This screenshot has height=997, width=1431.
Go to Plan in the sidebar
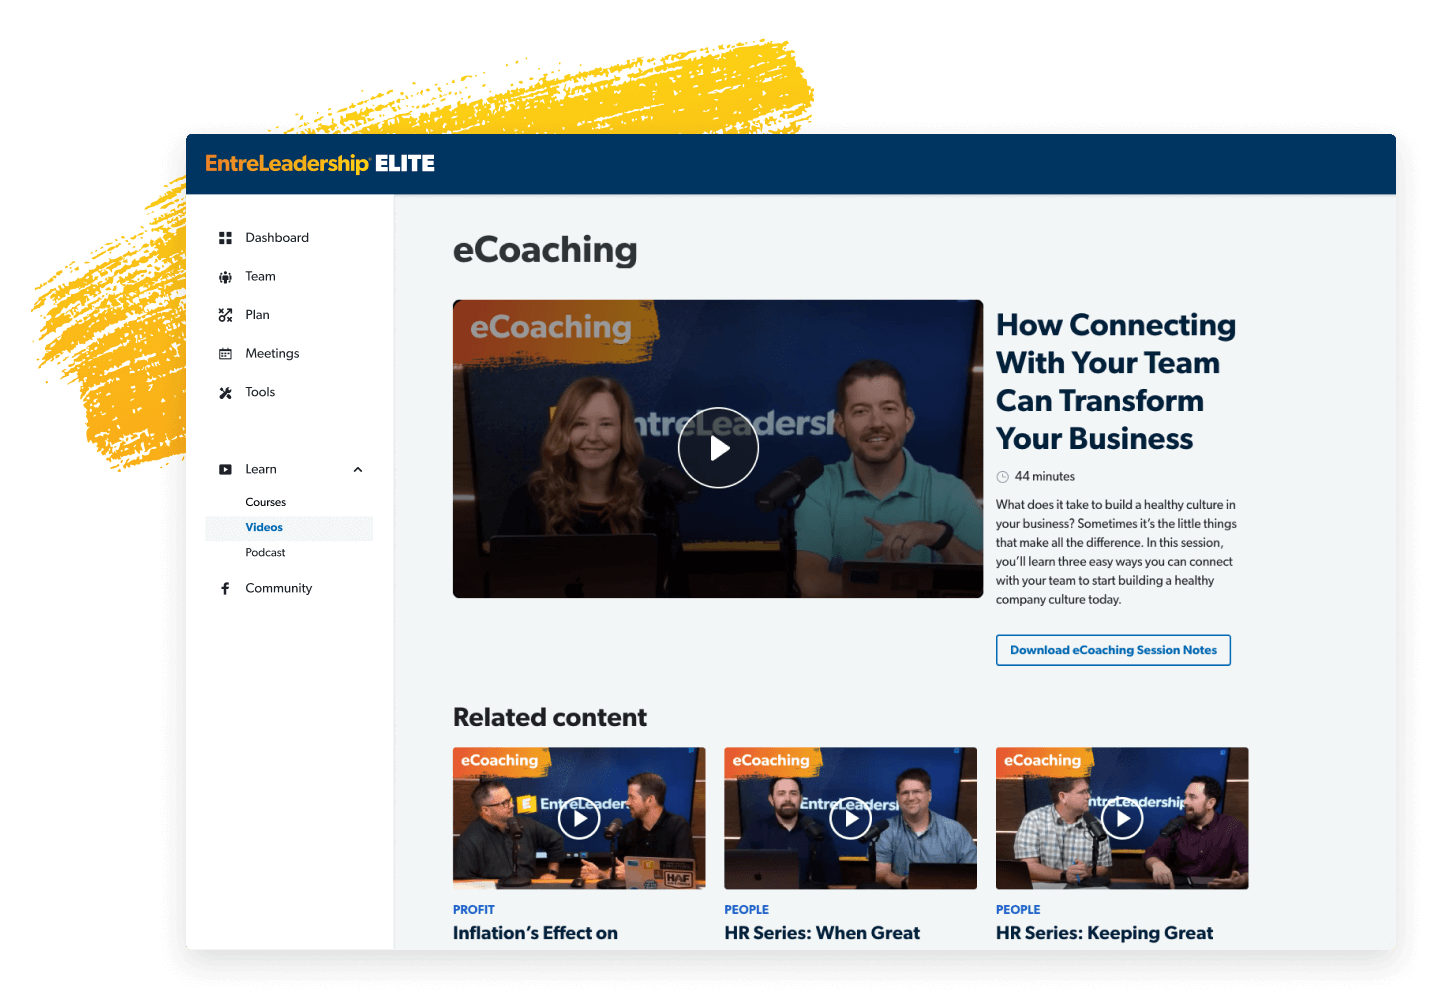pos(257,315)
